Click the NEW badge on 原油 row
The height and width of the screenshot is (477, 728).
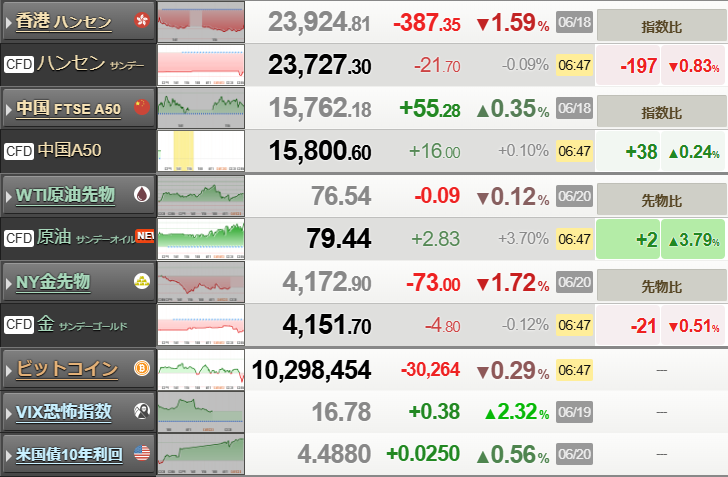coord(145,236)
